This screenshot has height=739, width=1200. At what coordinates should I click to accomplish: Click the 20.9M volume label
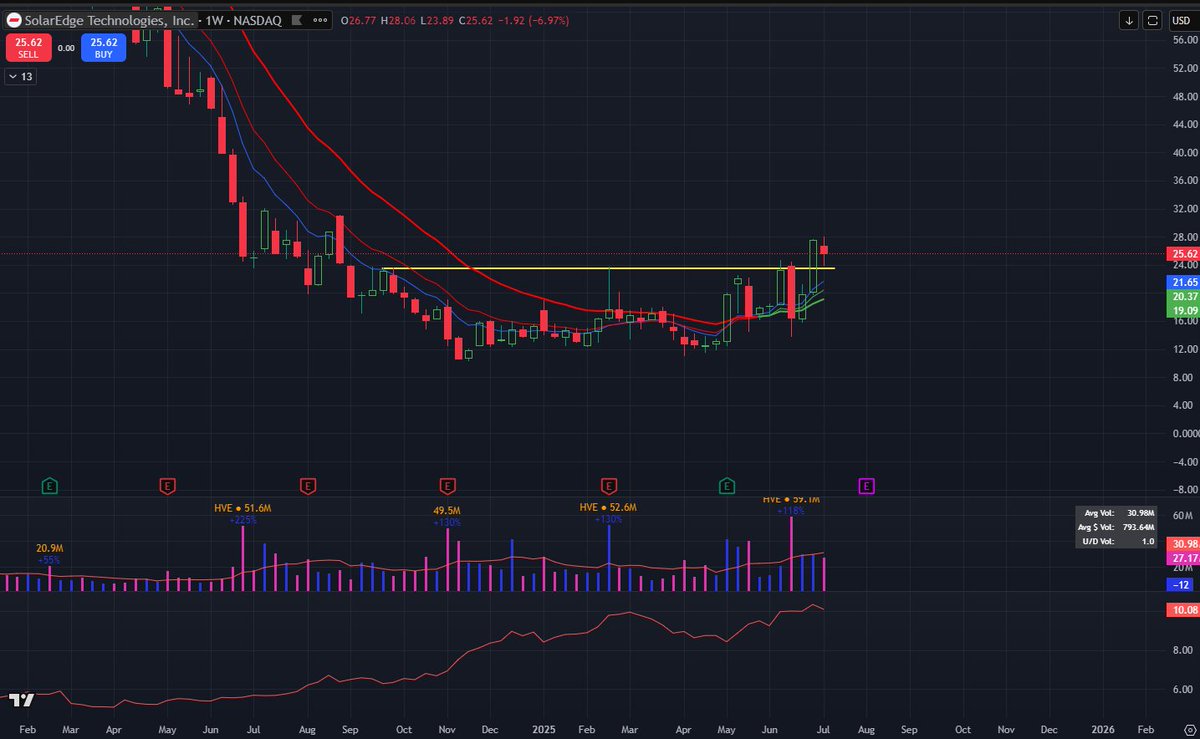click(x=50, y=548)
